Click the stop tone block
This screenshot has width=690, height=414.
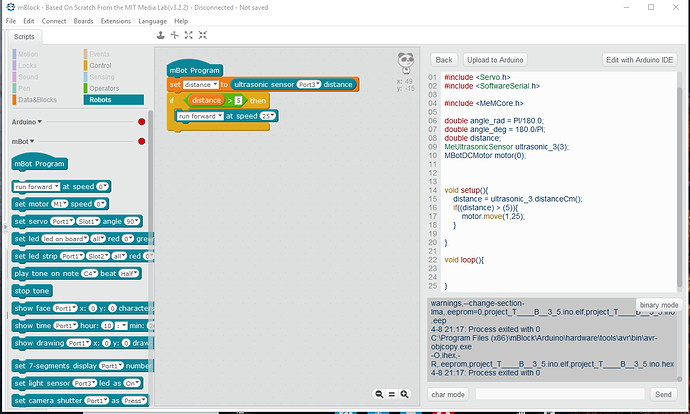point(32,291)
